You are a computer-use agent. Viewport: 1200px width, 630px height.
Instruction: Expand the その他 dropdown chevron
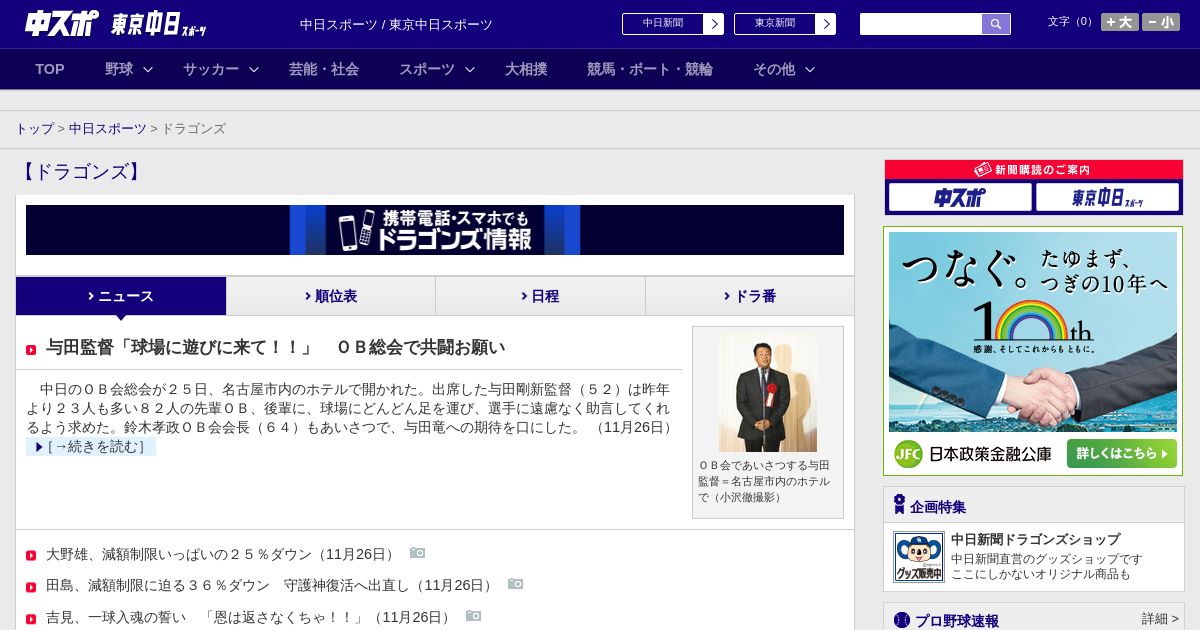pos(810,69)
